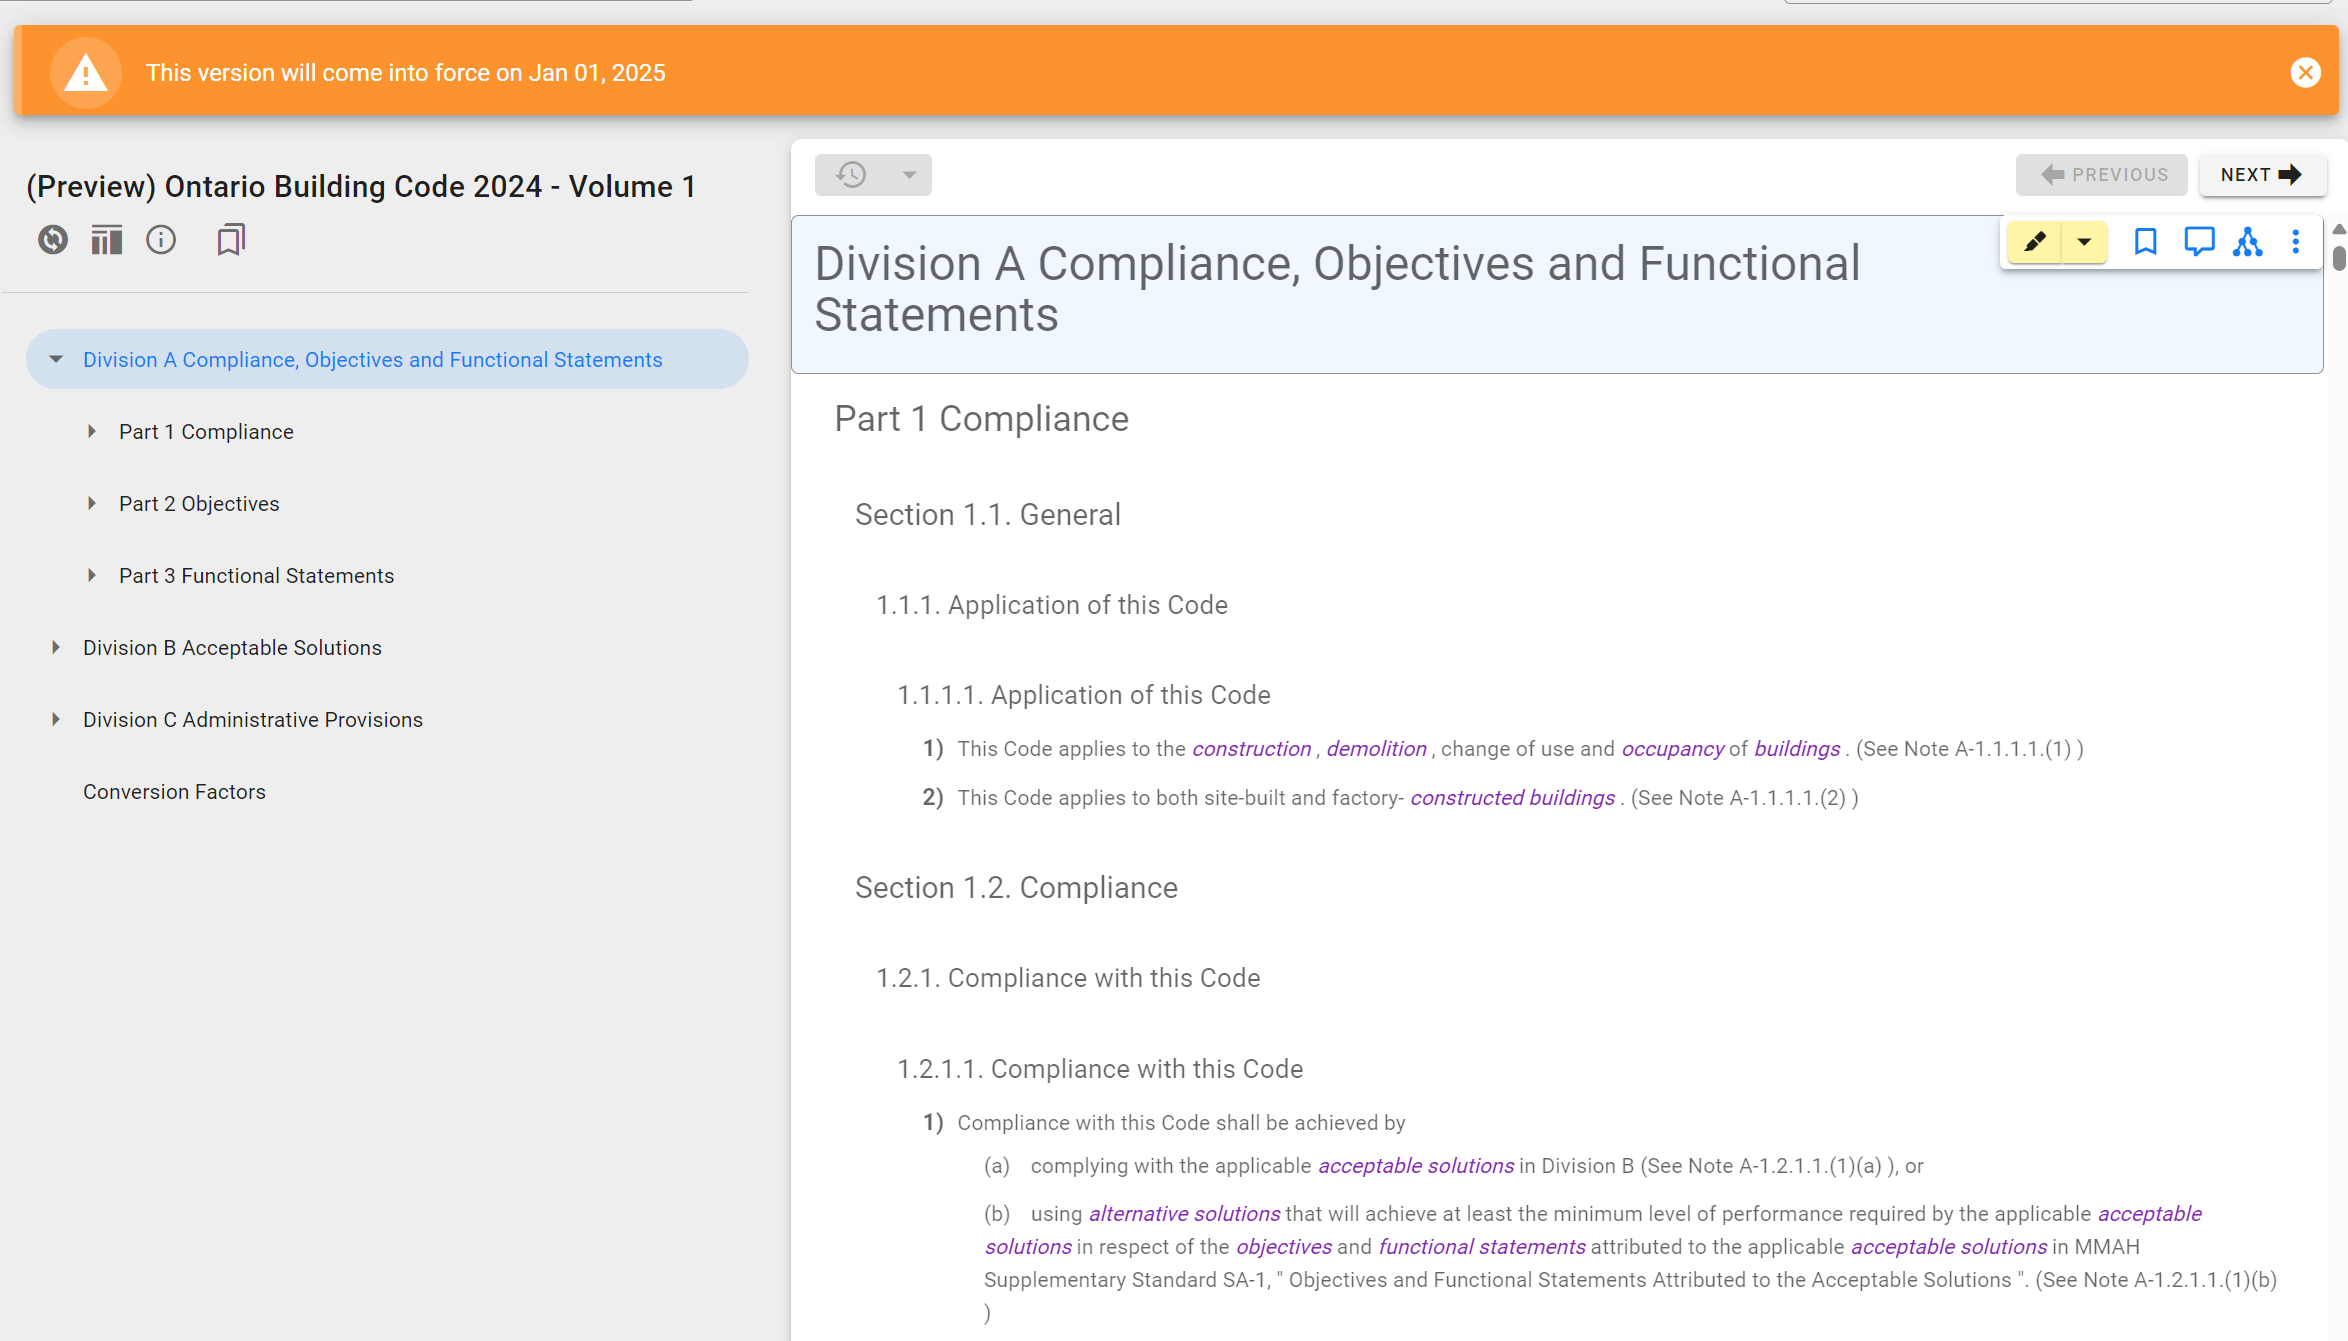
Task: Toggle the orange warning banner closed
Action: pos(2306,71)
